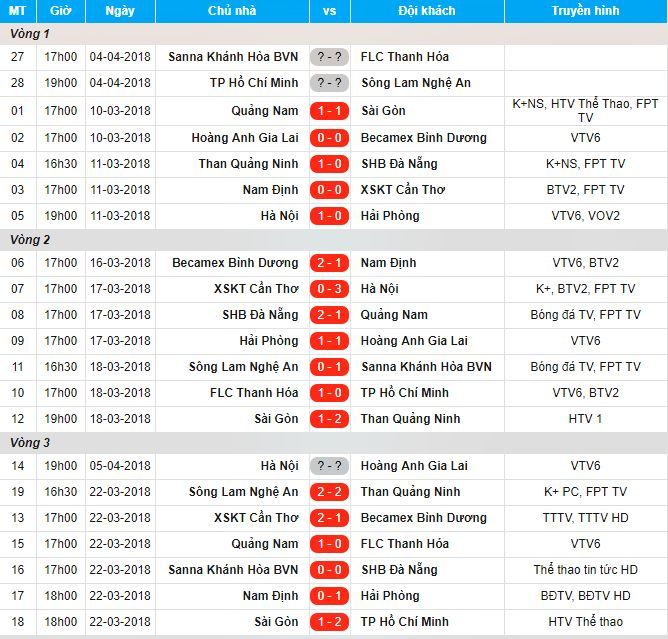Screen dimensions: 668x639
Task: Click the 'Đội khách' column header
Action: pyautogui.click(x=427, y=11)
